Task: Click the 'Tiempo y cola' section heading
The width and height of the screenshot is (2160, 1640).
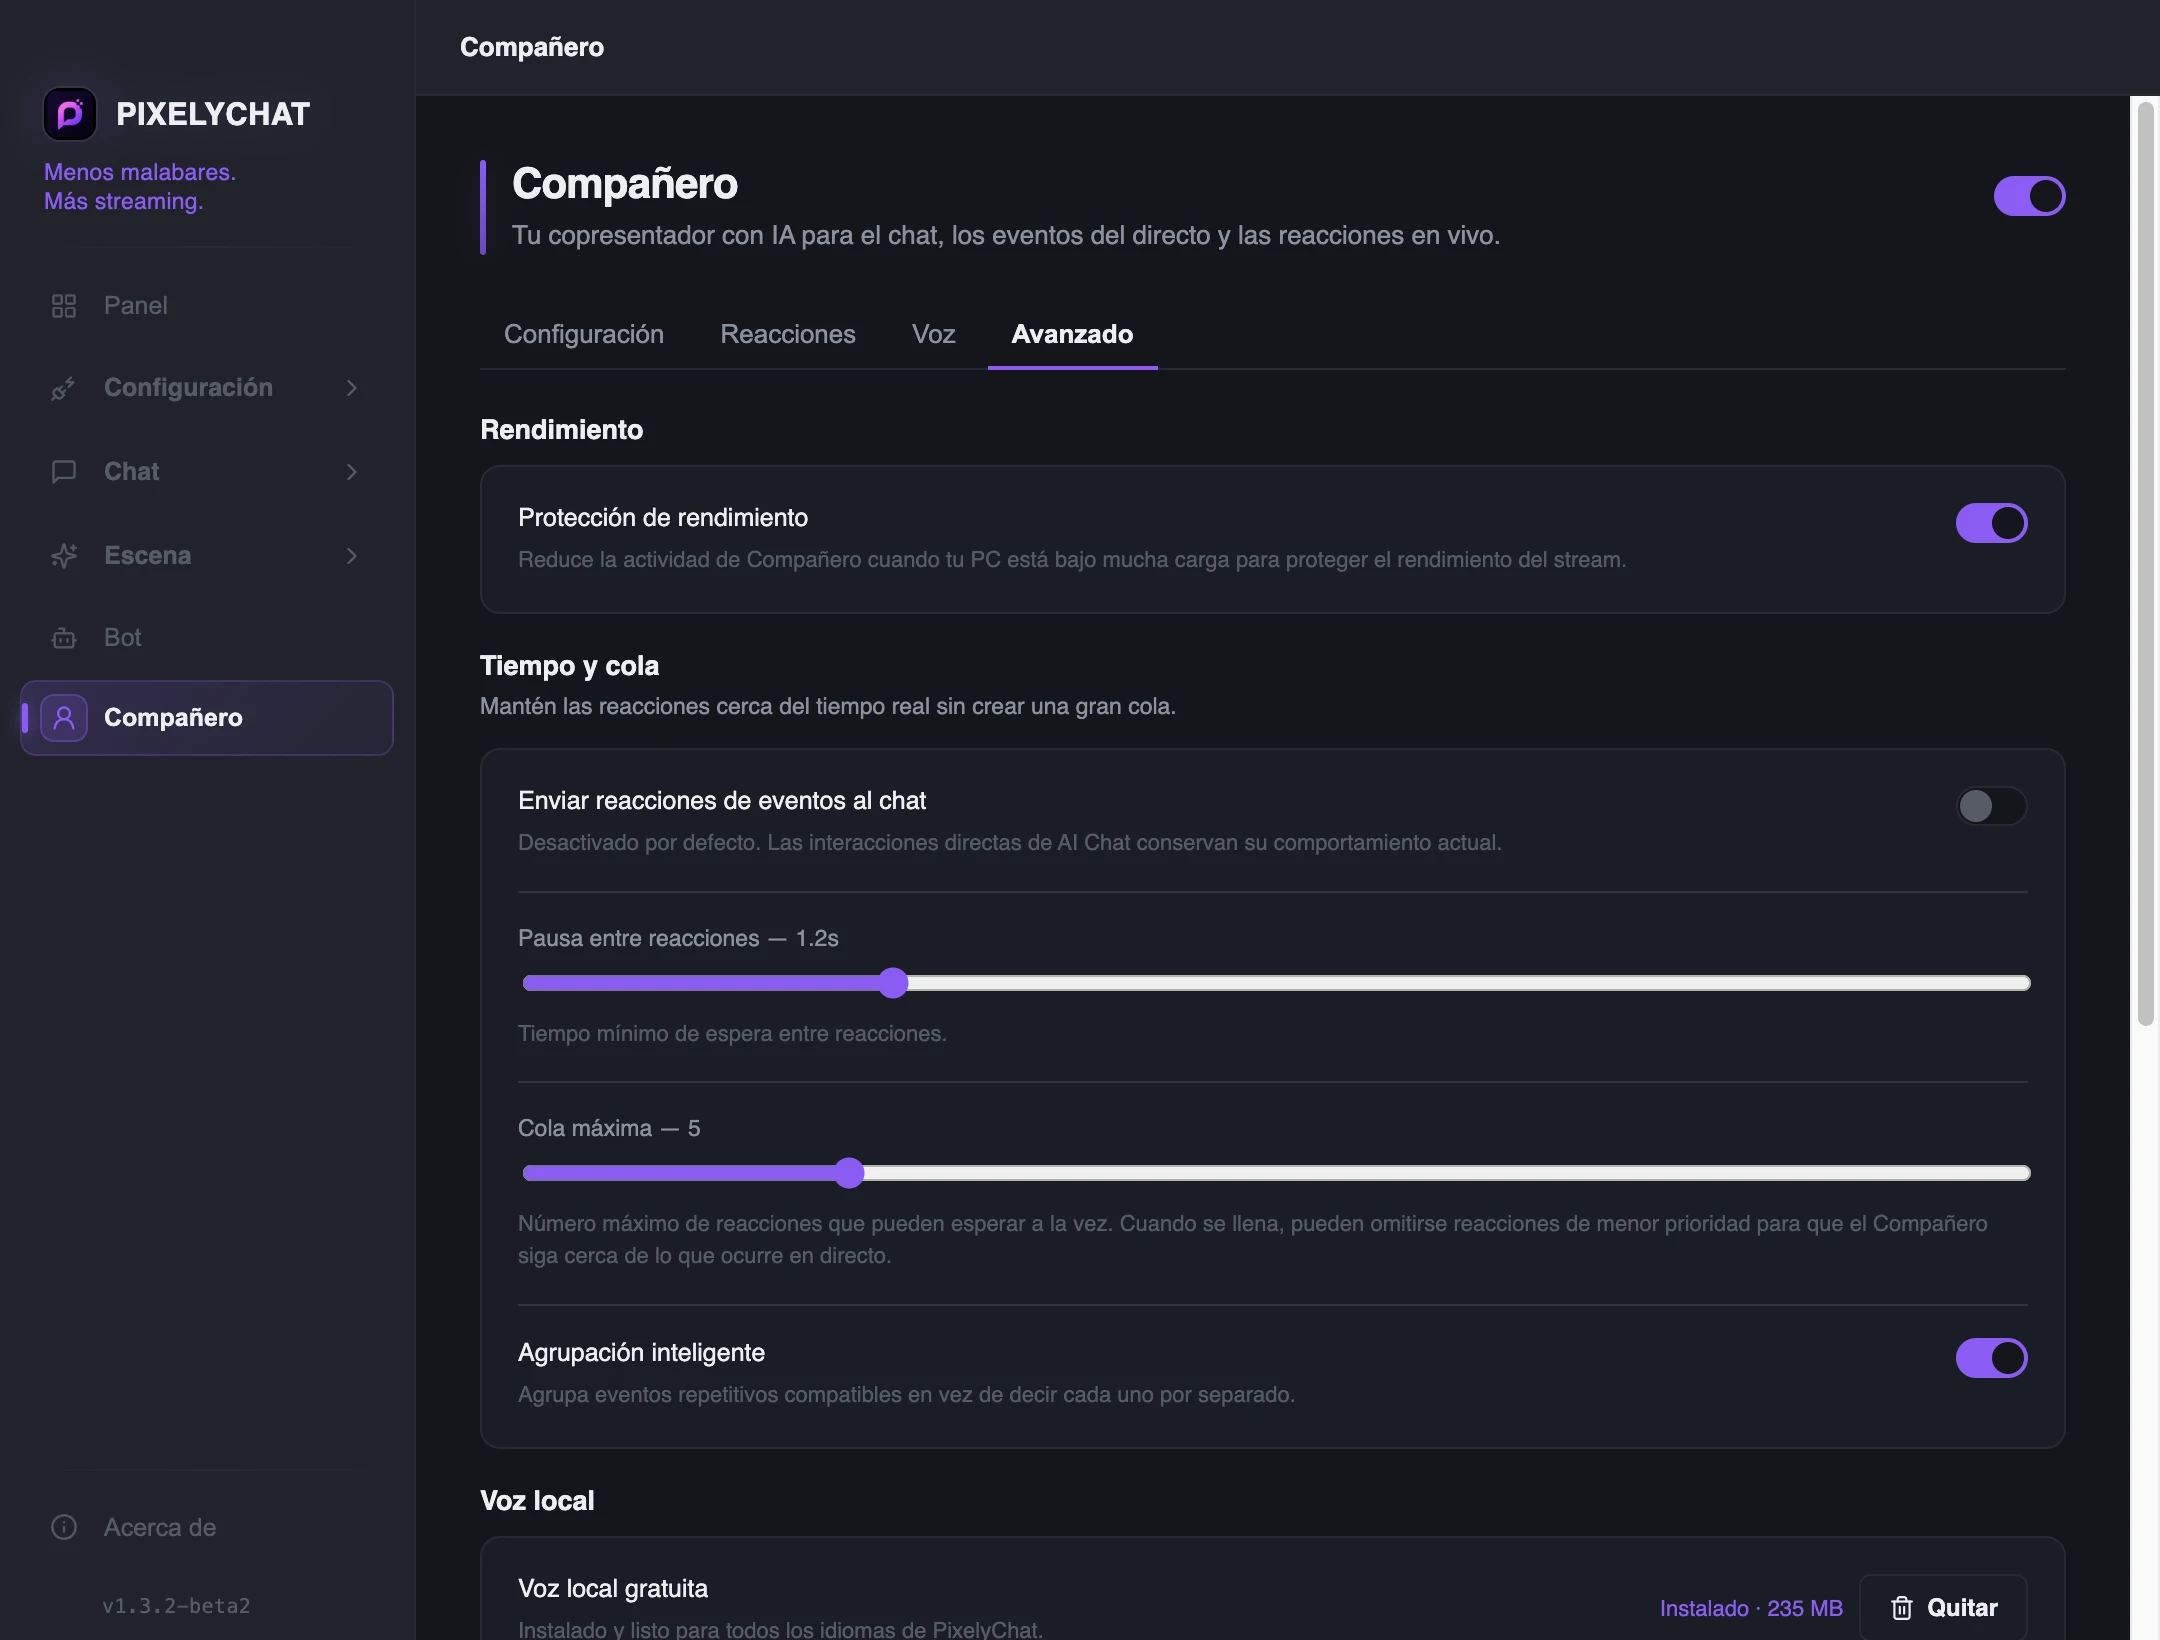Action: point(569,666)
